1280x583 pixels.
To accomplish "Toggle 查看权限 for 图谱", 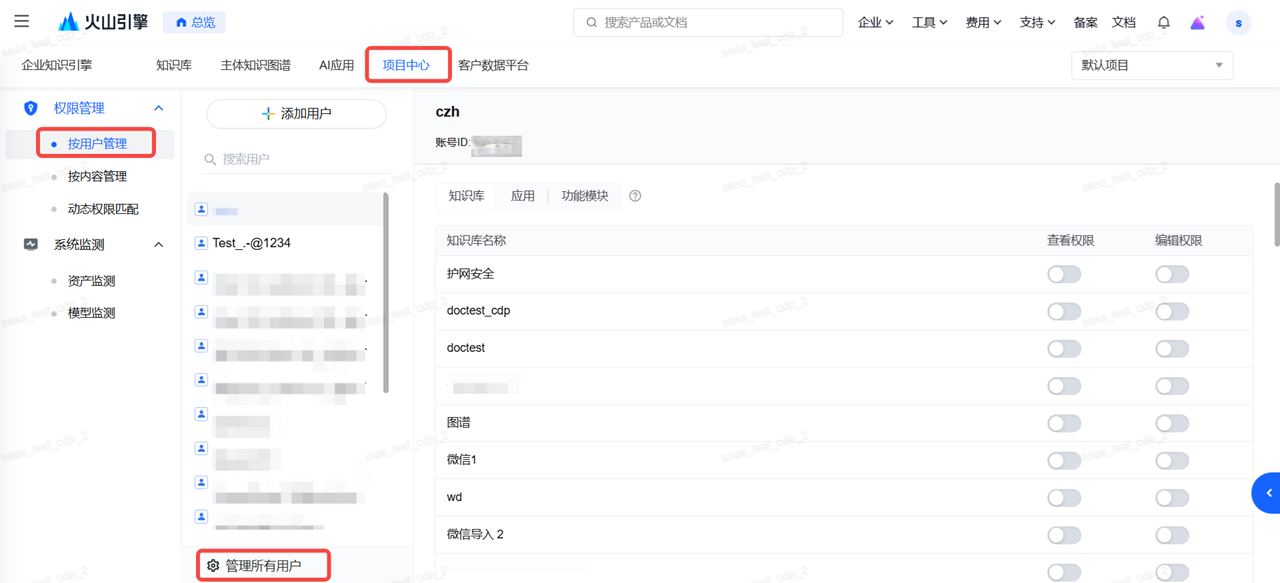I will click(x=1064, y=423).
